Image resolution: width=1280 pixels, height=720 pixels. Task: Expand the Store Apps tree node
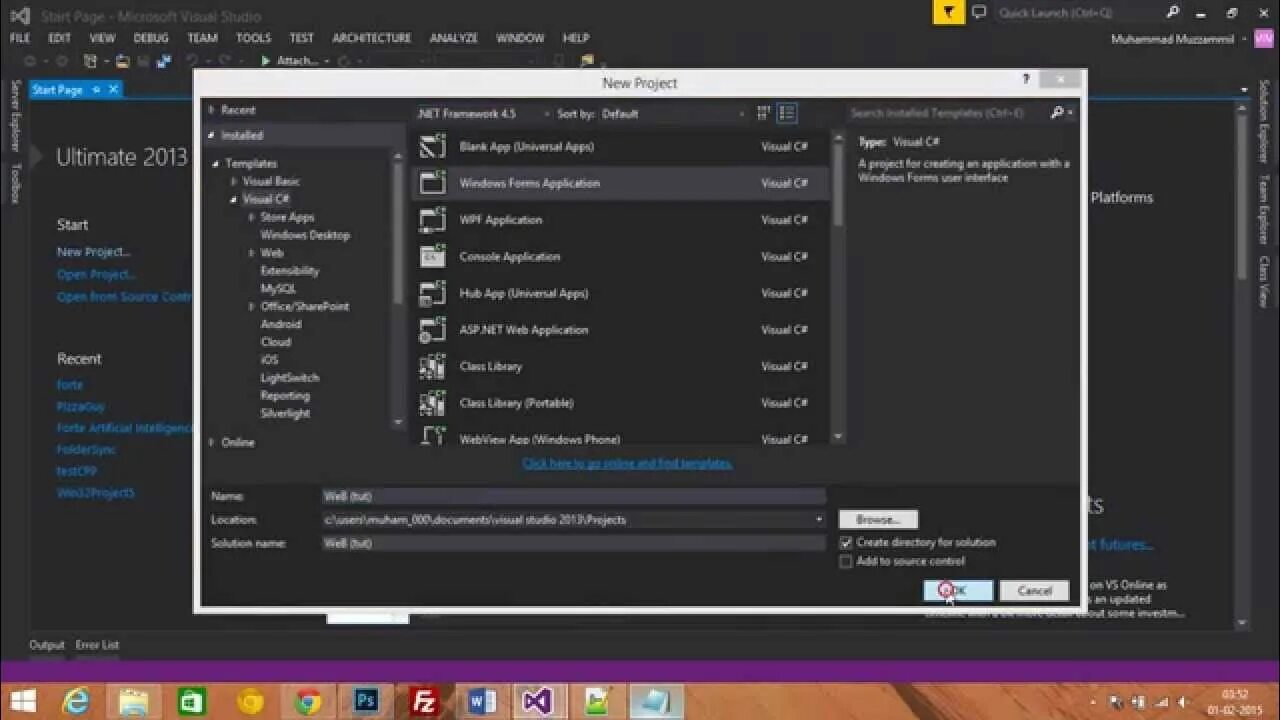[252, 217]
